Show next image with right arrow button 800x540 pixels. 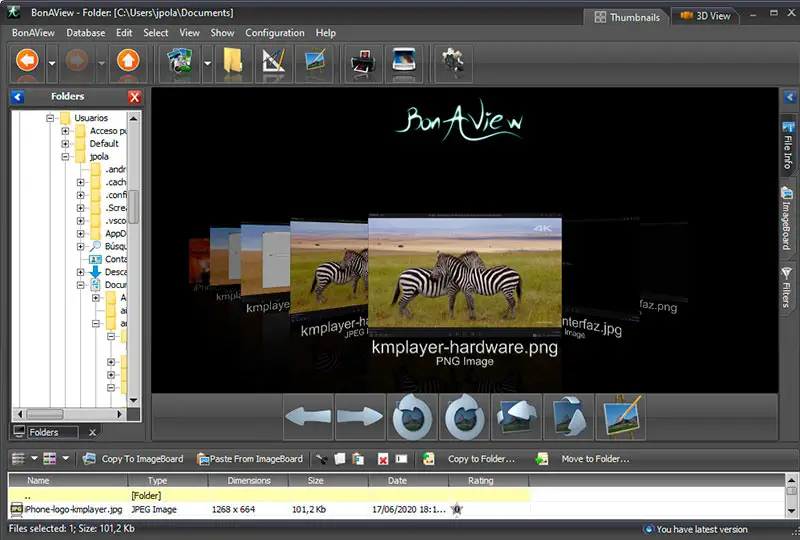[x=360, y=417]
